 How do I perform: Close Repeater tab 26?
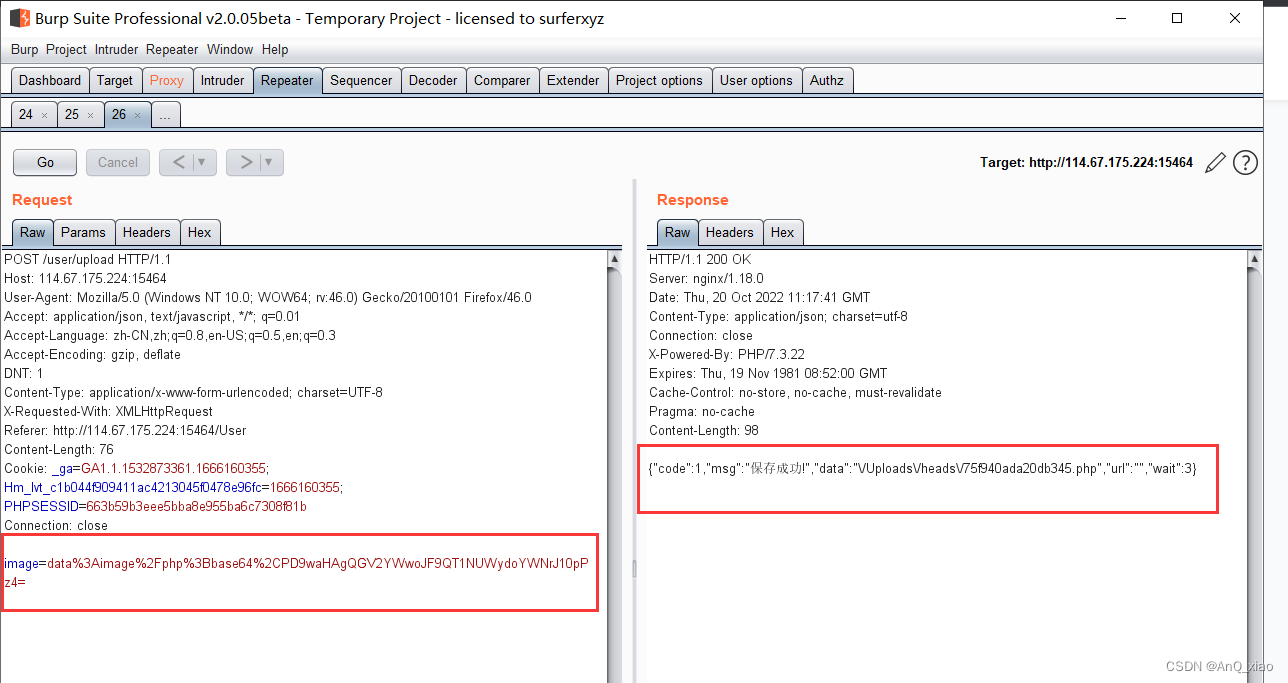137,115
